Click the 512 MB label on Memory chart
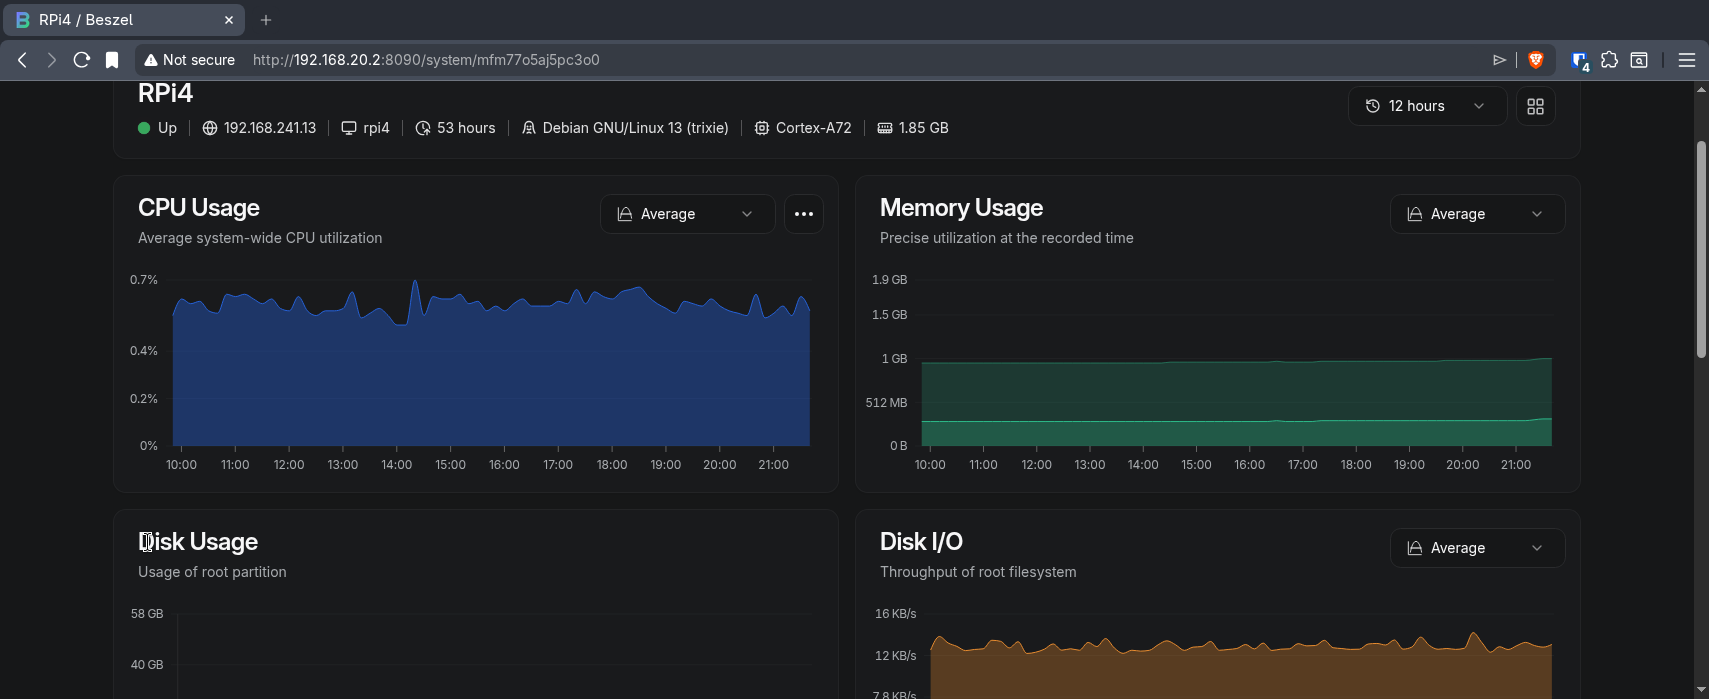The image size is (1709, 699). click(x=886, y=403)
